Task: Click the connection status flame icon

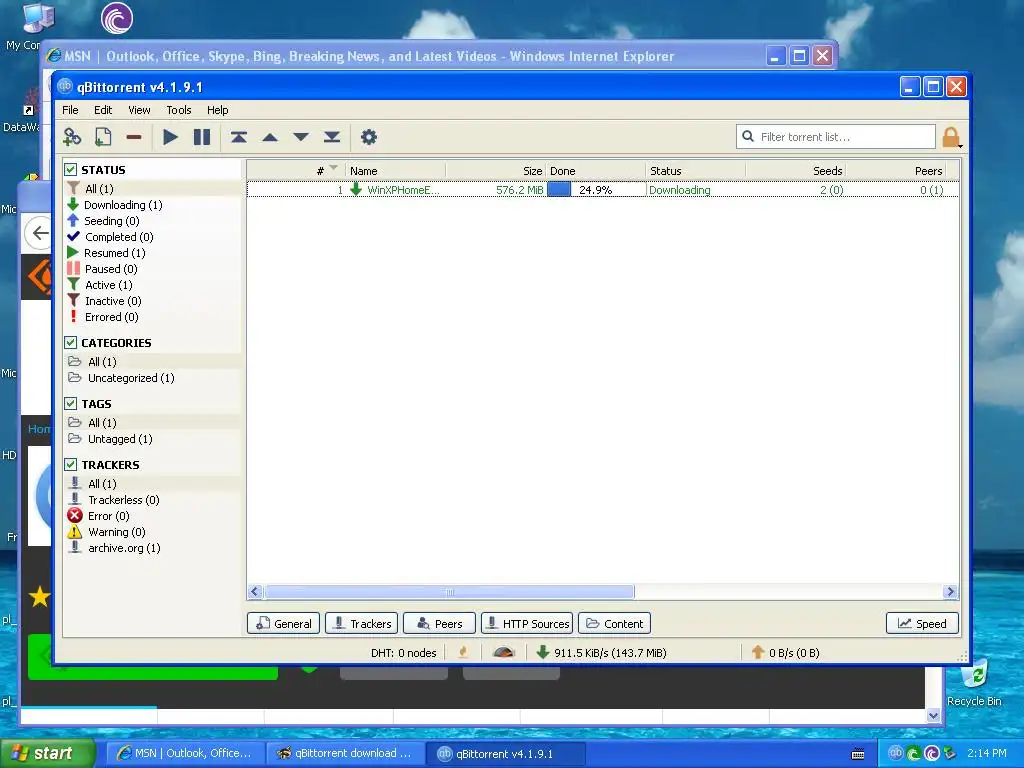Action: (463, 652)
